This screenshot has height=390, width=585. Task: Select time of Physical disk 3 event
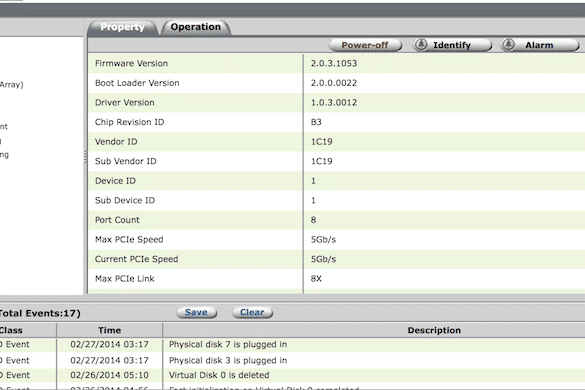coord(110,361)
